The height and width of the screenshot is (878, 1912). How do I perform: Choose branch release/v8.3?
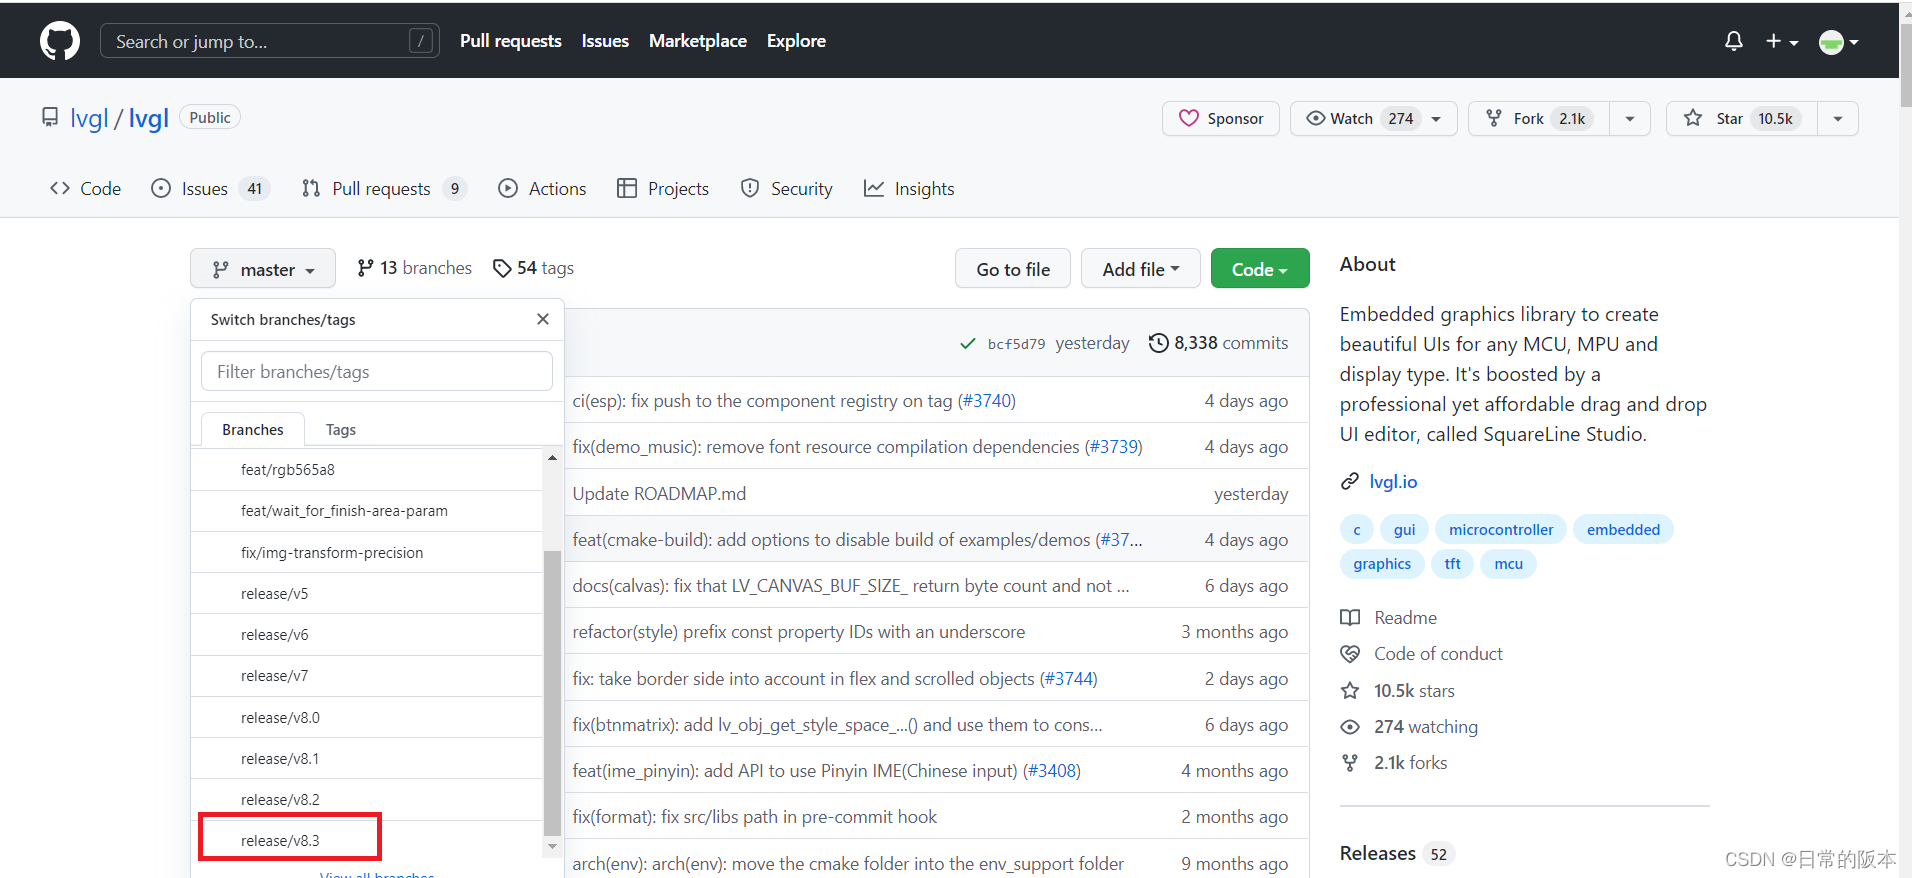coord(367,841)
